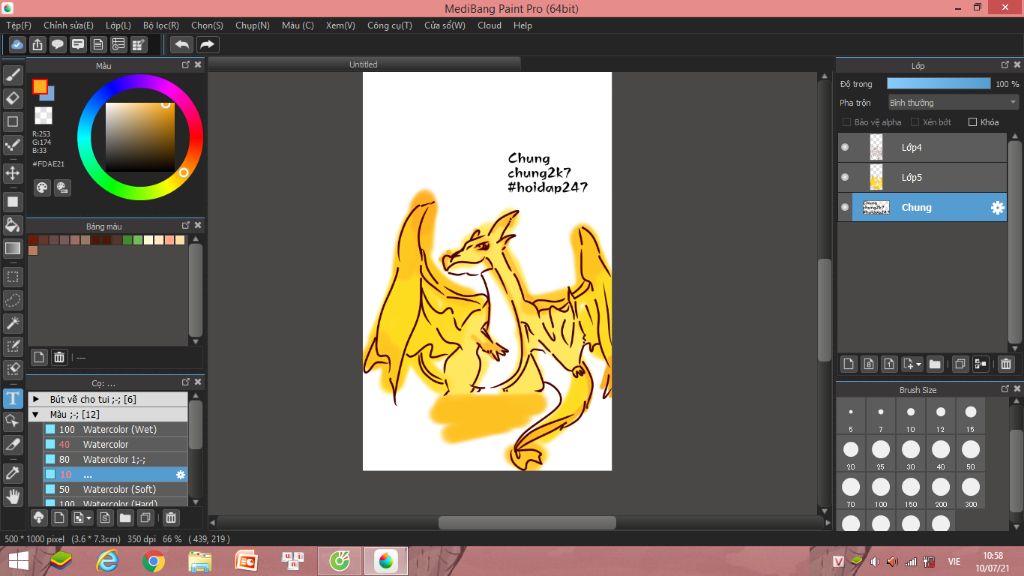Open the Tệp(F) menu
Screen dimensions: 1024x576
pyautogui.click(x=18, y=25)
